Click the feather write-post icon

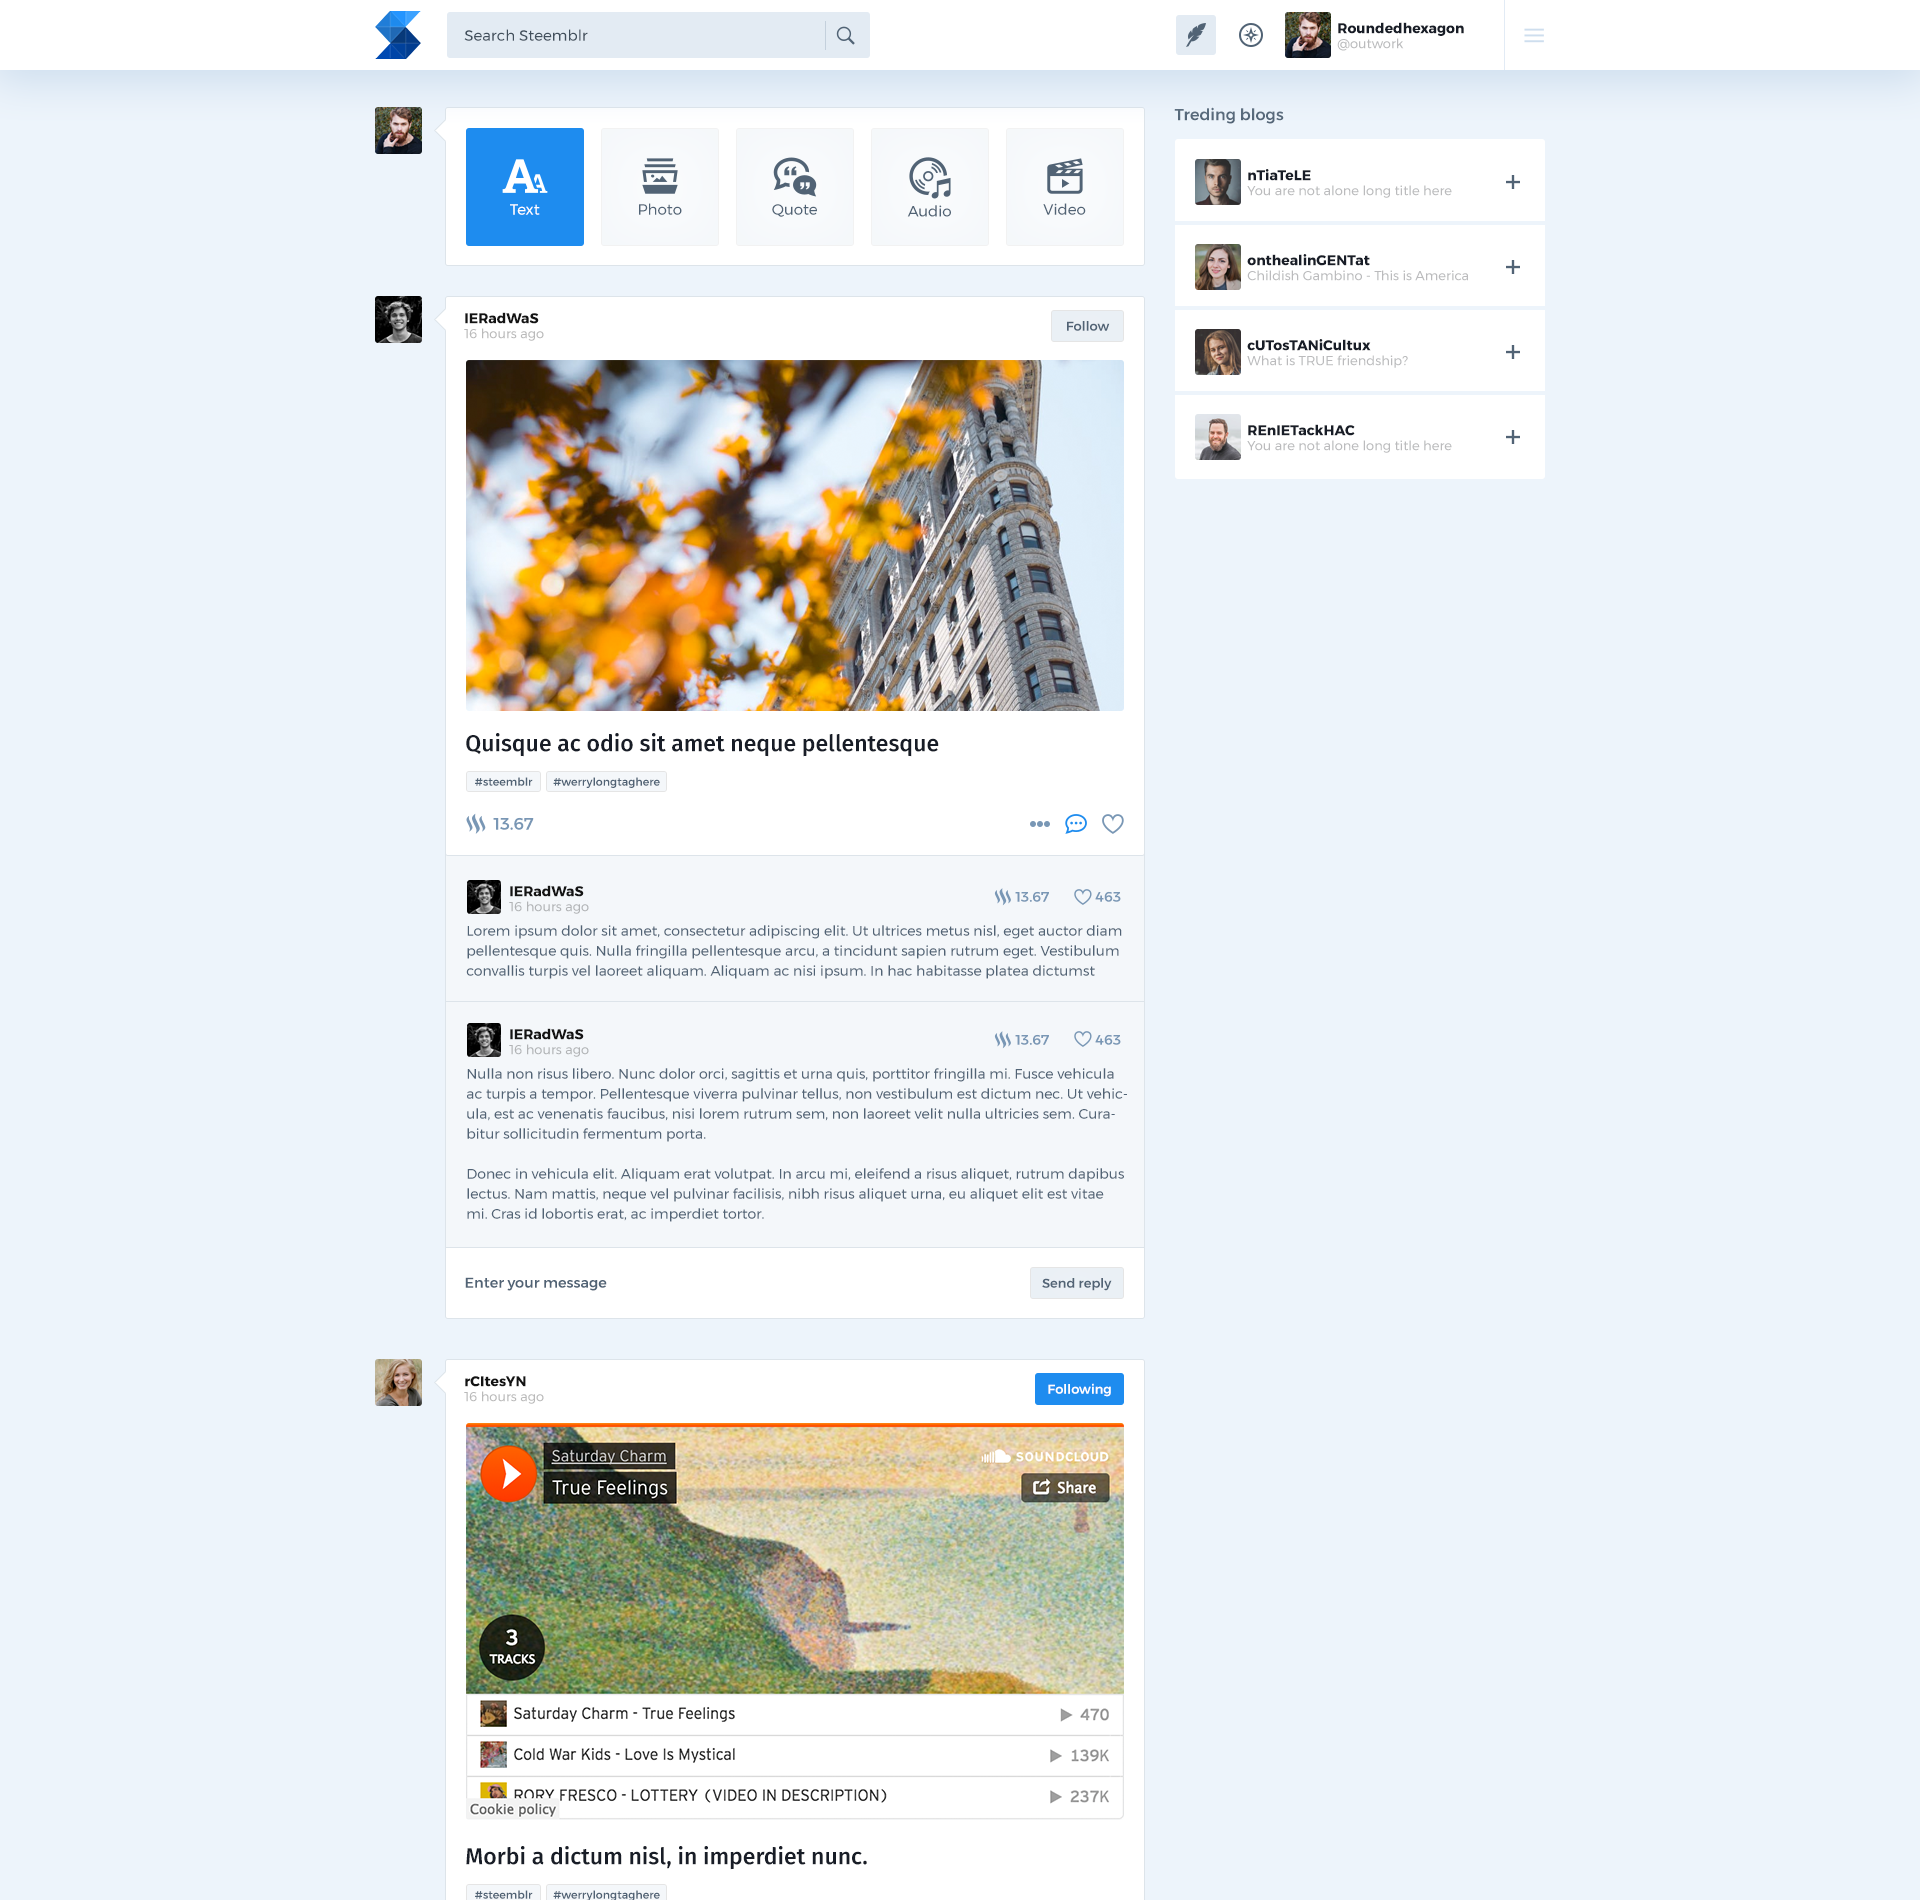coord(1195,35)
